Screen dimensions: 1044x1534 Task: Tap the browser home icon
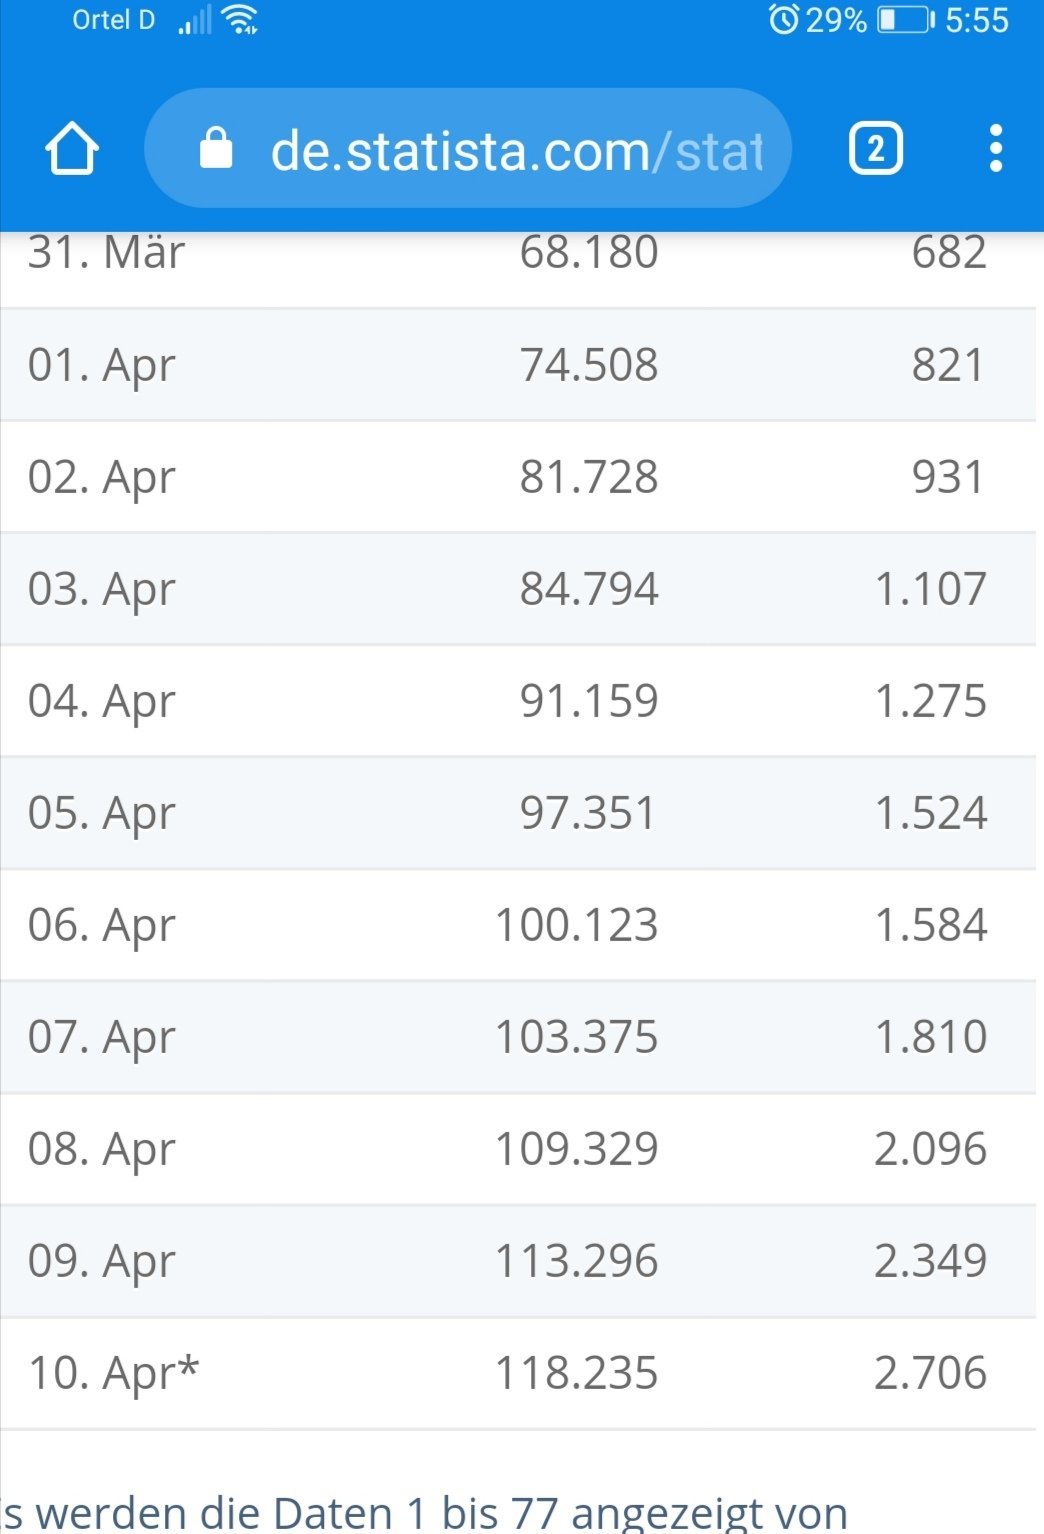pyautogui.click(x=72, y=150)
